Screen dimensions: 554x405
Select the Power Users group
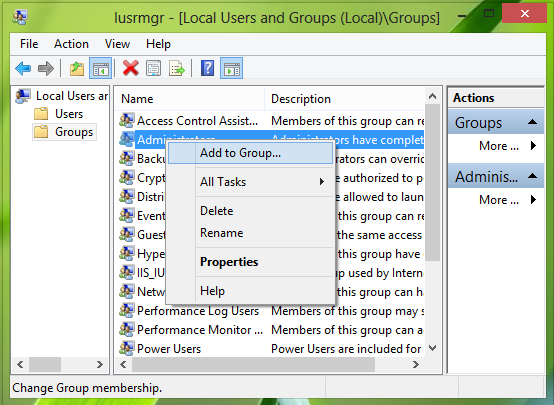pos(169,349)
